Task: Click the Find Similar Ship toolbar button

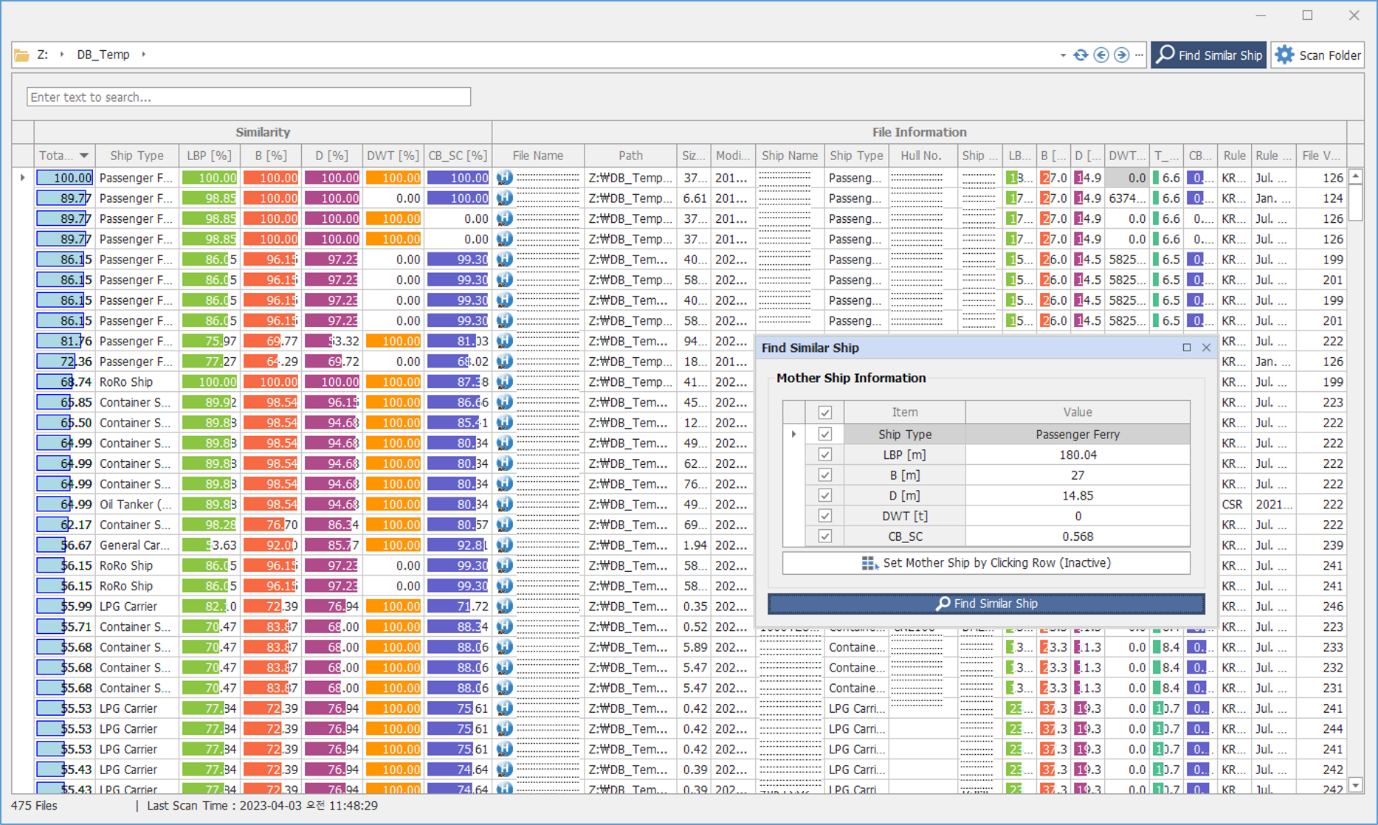Action: 1209,55
